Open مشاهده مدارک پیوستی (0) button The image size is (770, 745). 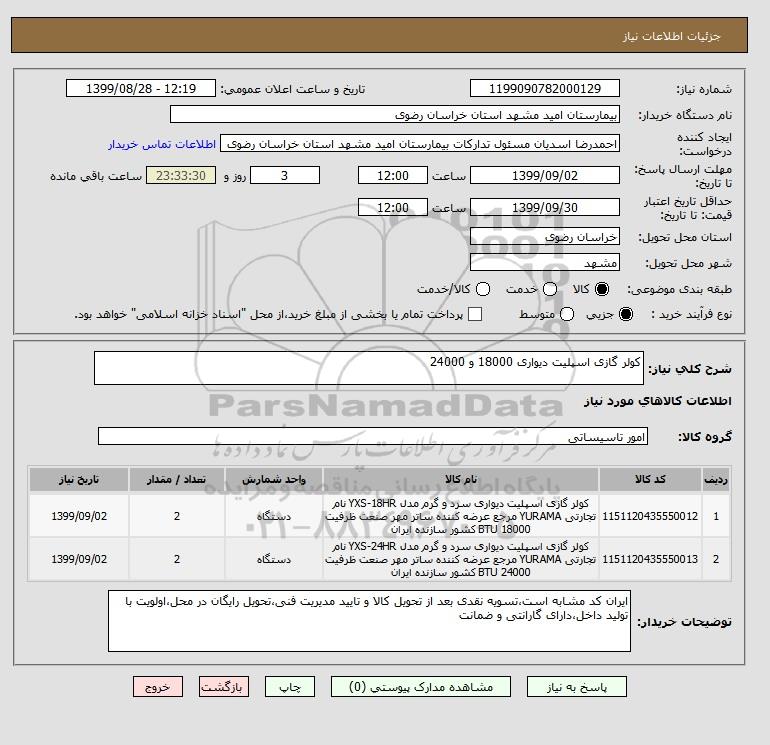click(421, 687)
